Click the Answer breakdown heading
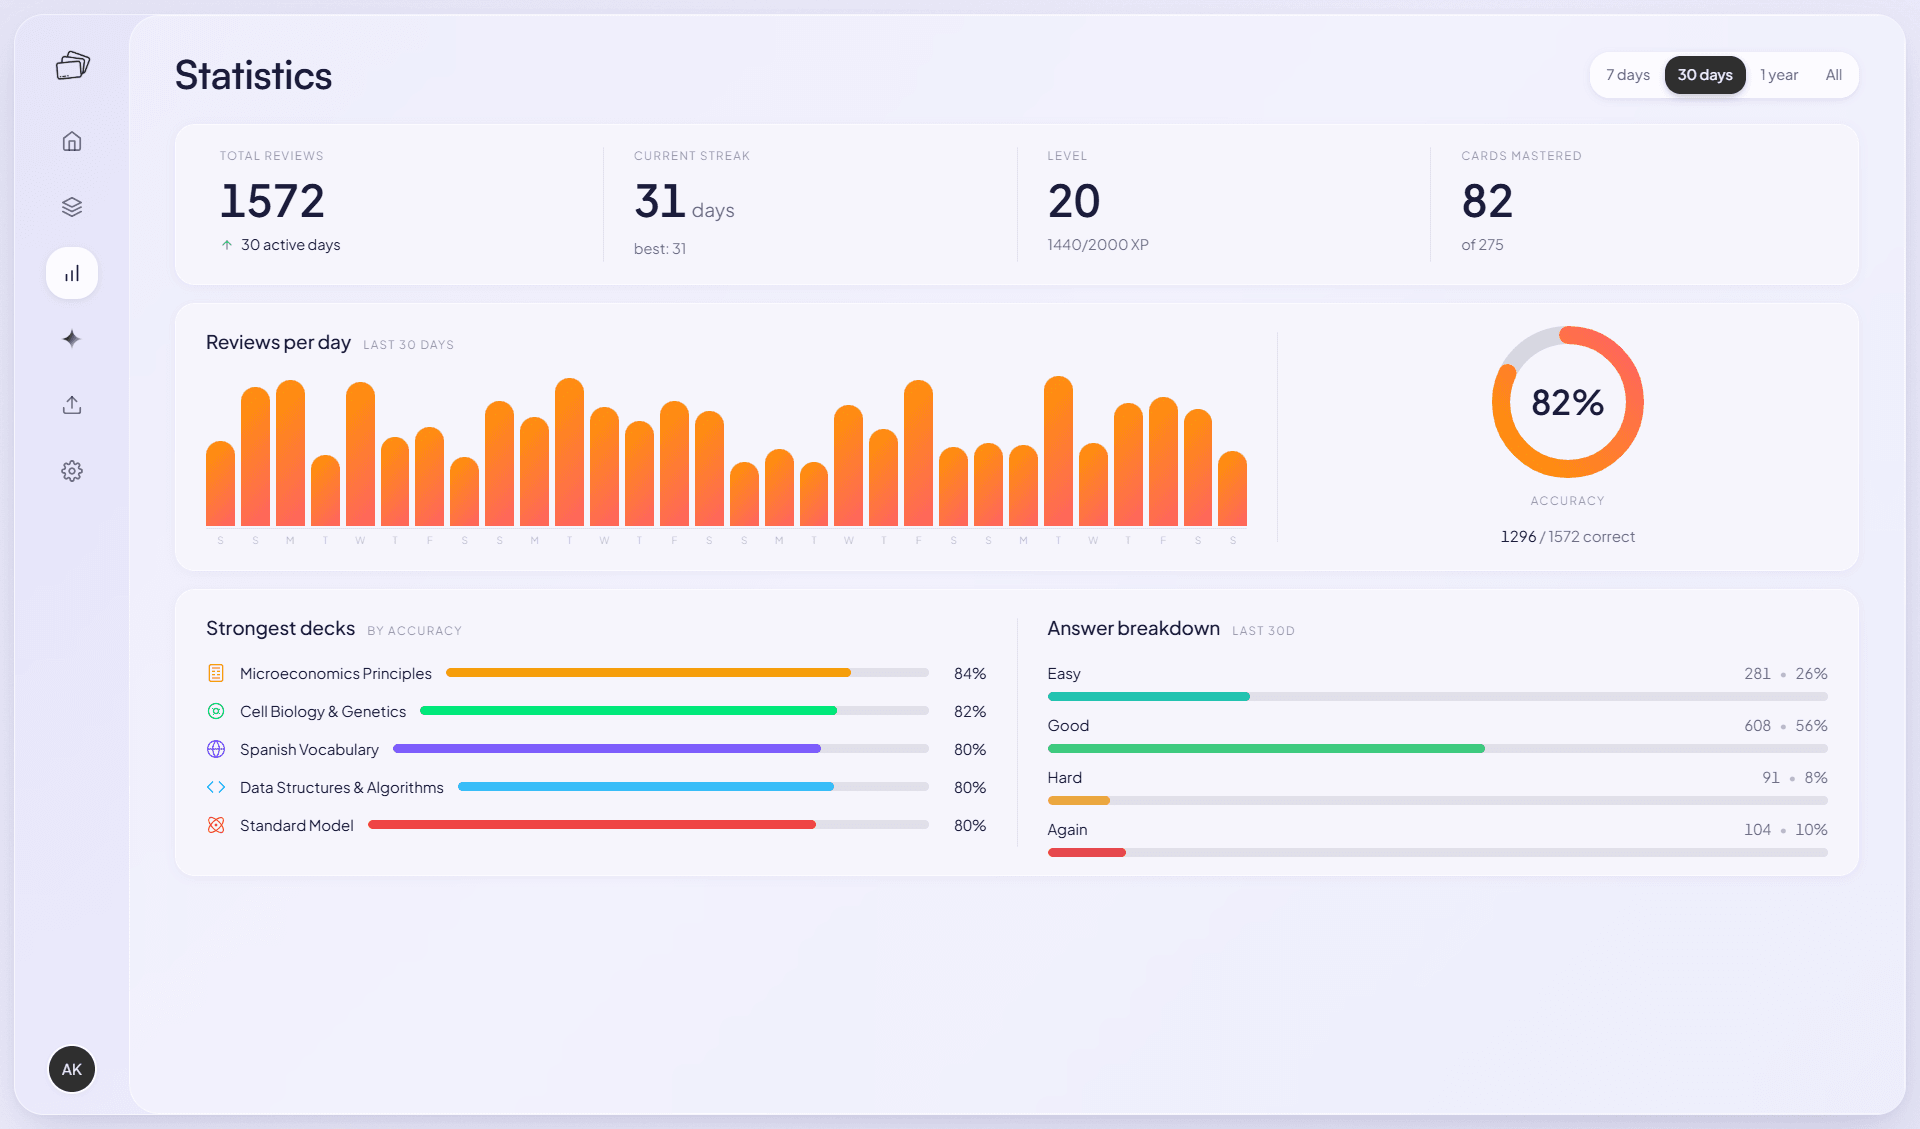Viewport: 1920px width, 1129px height. pos(1133,628)
